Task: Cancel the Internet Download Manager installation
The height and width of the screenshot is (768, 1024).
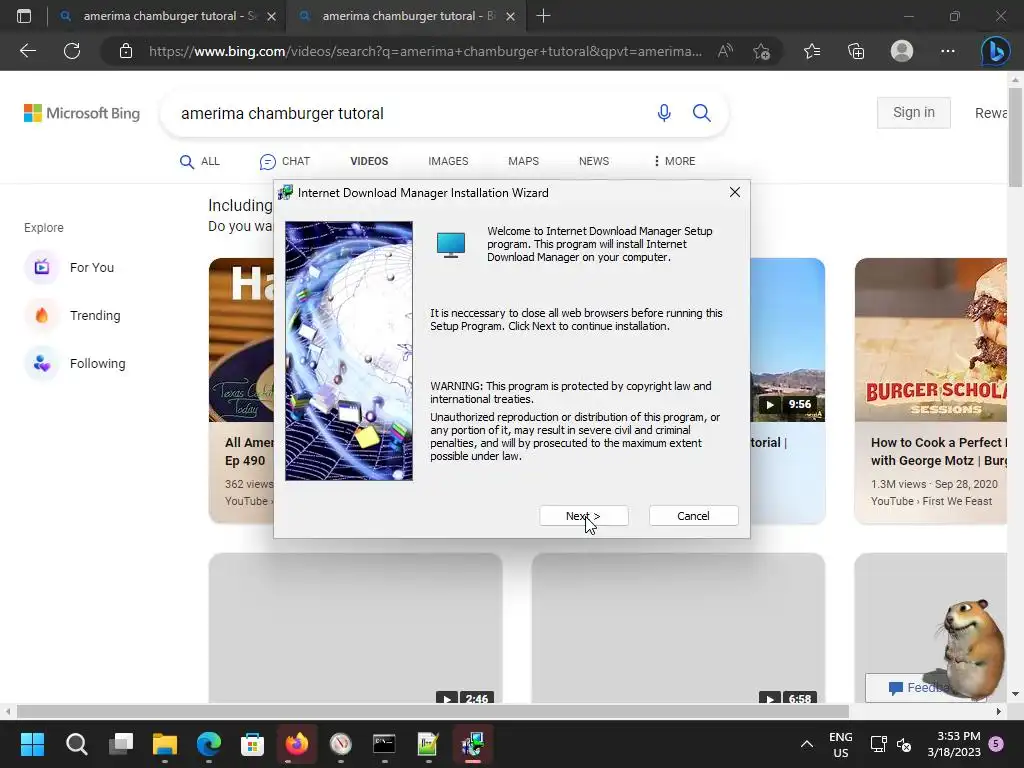Action: point(694,516)
